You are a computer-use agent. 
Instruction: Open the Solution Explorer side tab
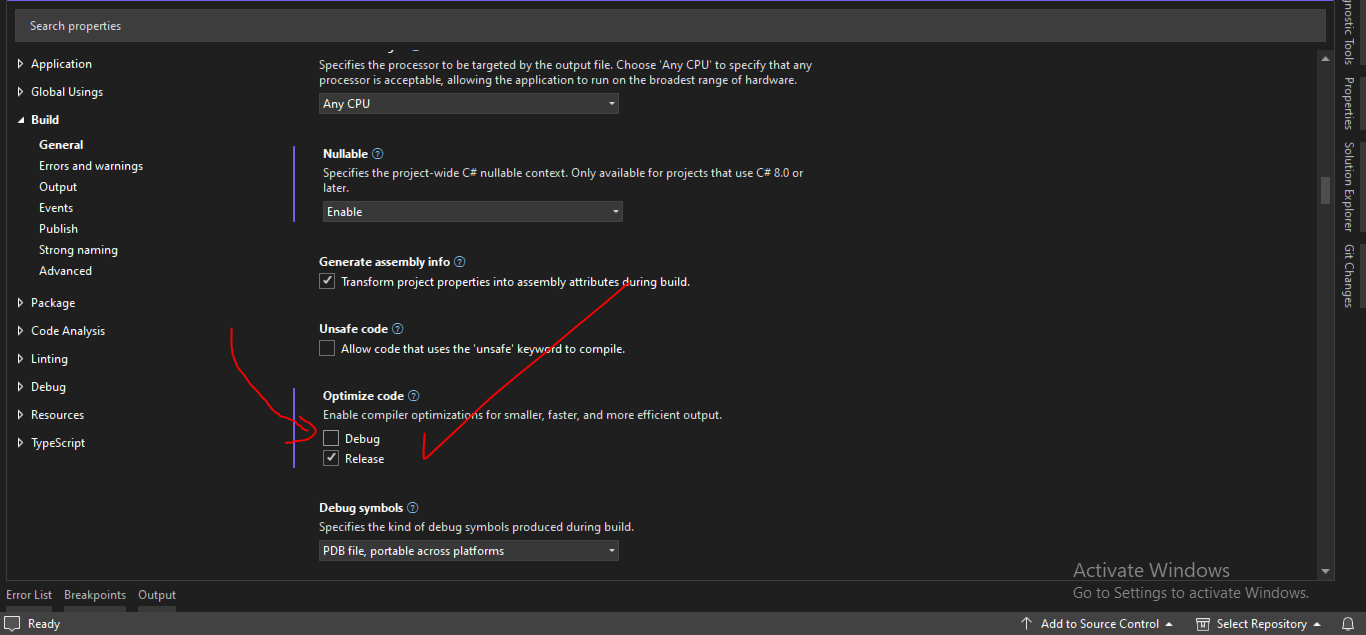coord(1349,187)
